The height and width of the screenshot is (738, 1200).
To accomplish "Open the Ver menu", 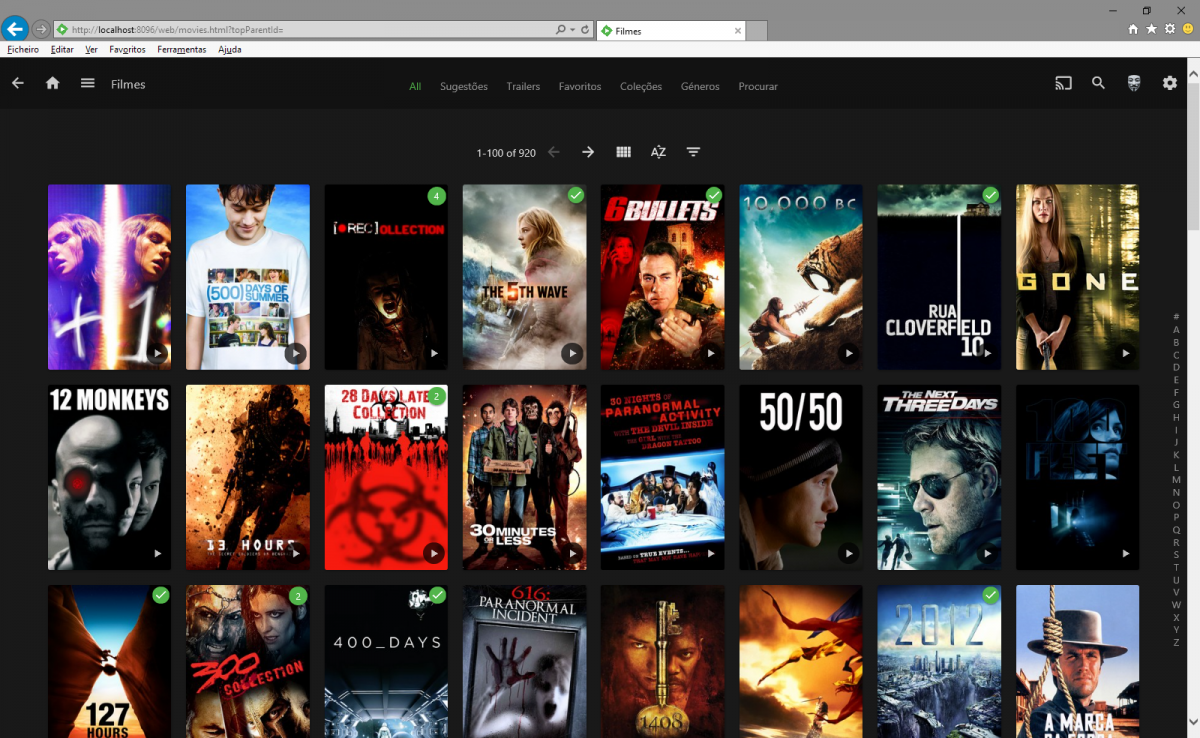I will pyautogui.click(x=91, y=49).
